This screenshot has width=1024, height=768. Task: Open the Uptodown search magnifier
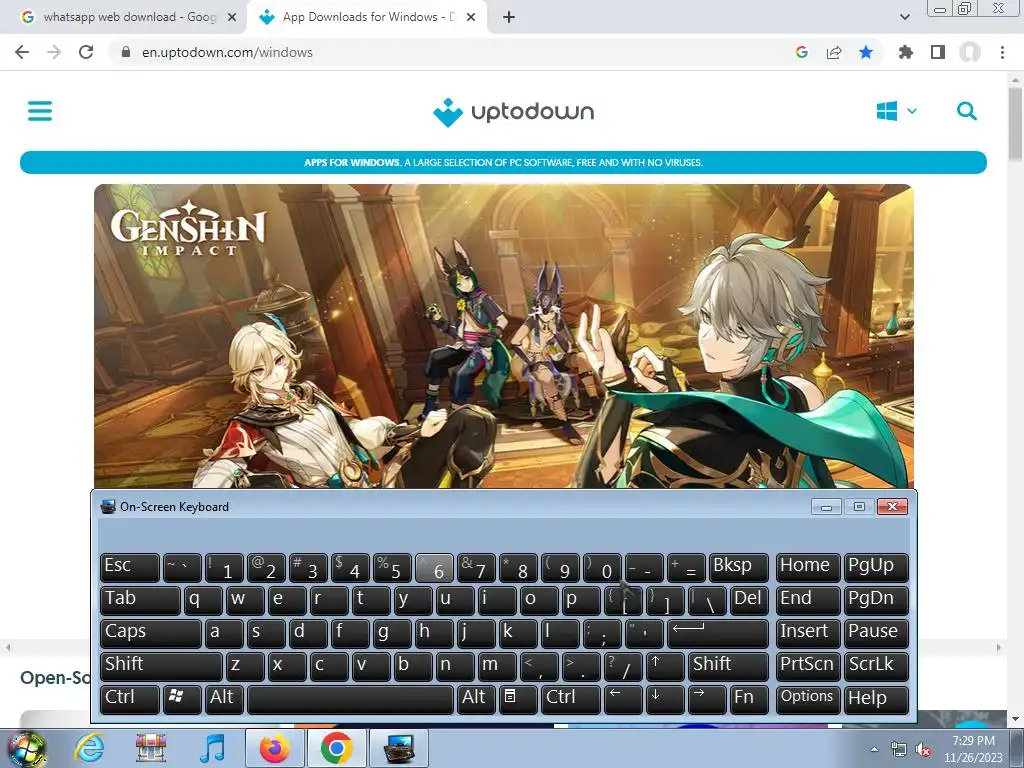pyautogui.click(x=967, y=111)
